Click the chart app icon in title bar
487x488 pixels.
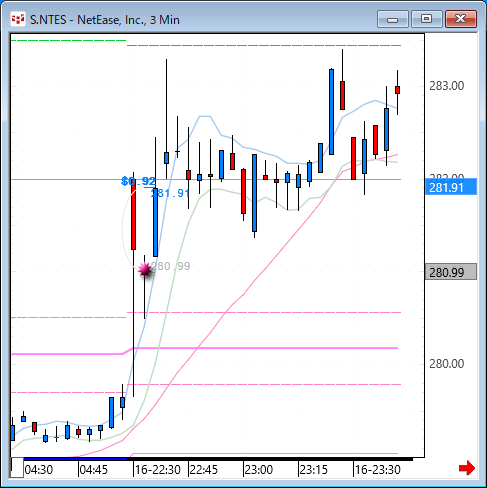coord(18,19)
